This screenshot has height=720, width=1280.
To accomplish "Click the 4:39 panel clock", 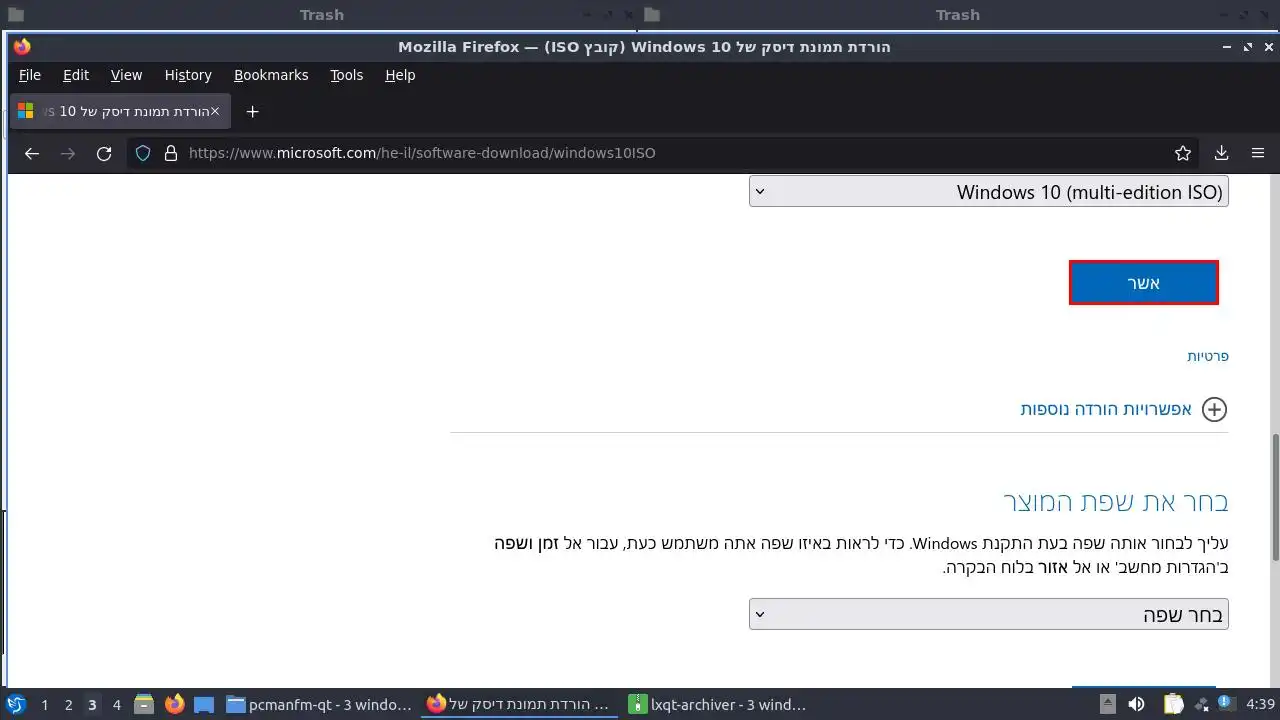I will [1261, 705].
